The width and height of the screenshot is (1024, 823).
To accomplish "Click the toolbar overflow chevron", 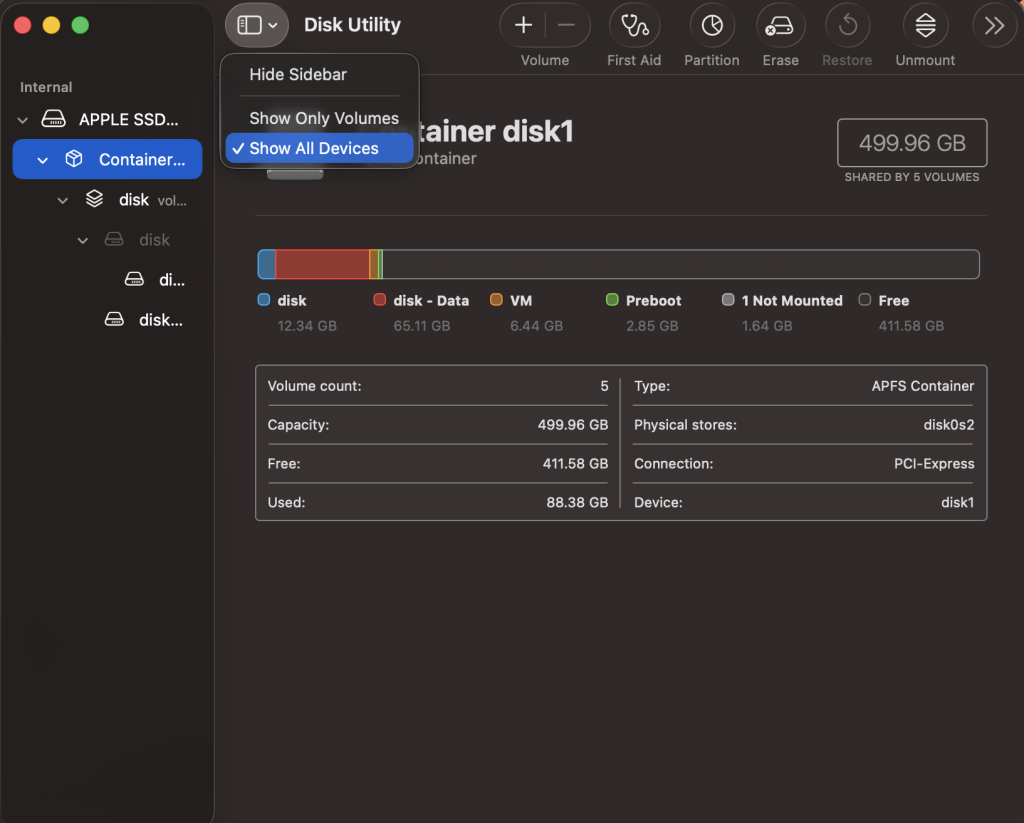I will 993,25.
